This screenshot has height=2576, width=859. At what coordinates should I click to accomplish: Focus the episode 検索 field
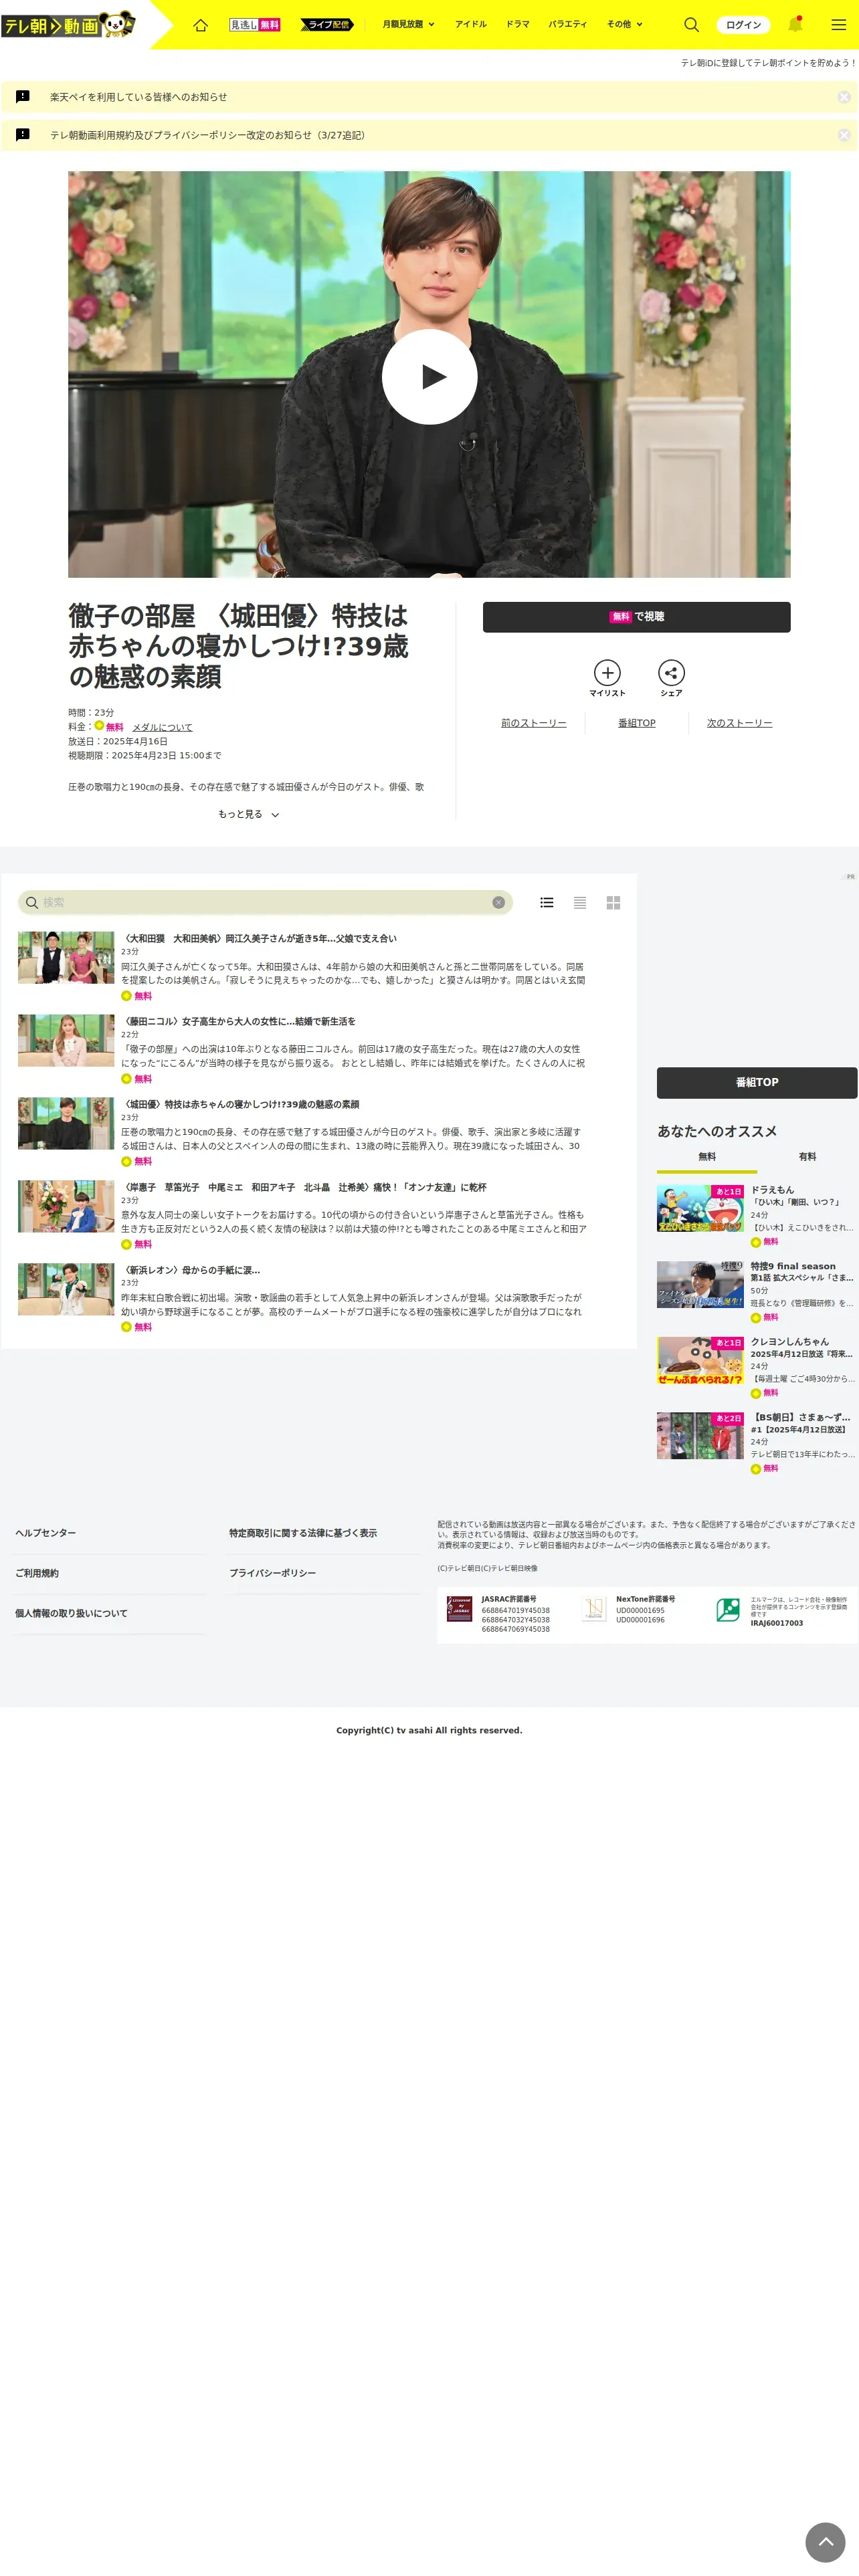point(265,902)
